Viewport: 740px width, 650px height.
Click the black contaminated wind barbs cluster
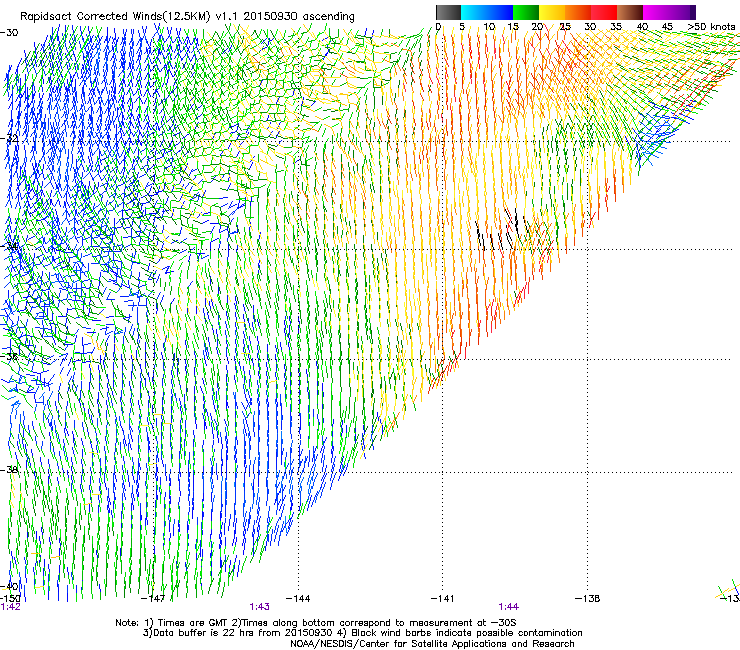tap(504, 231)
